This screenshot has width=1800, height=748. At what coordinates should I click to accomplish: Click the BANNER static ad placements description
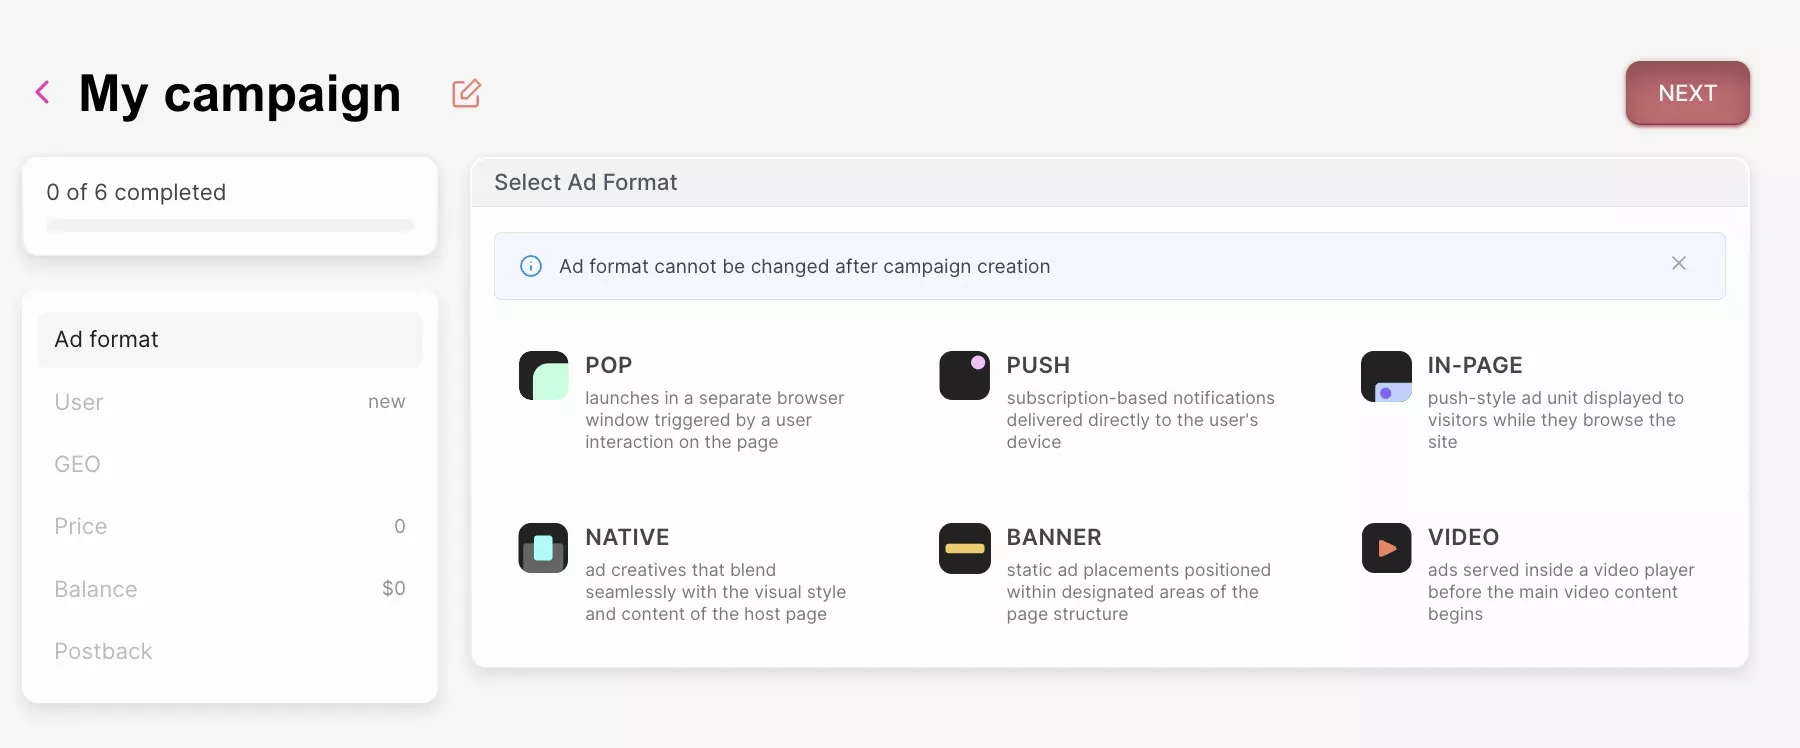click(x=1139, y=592)
